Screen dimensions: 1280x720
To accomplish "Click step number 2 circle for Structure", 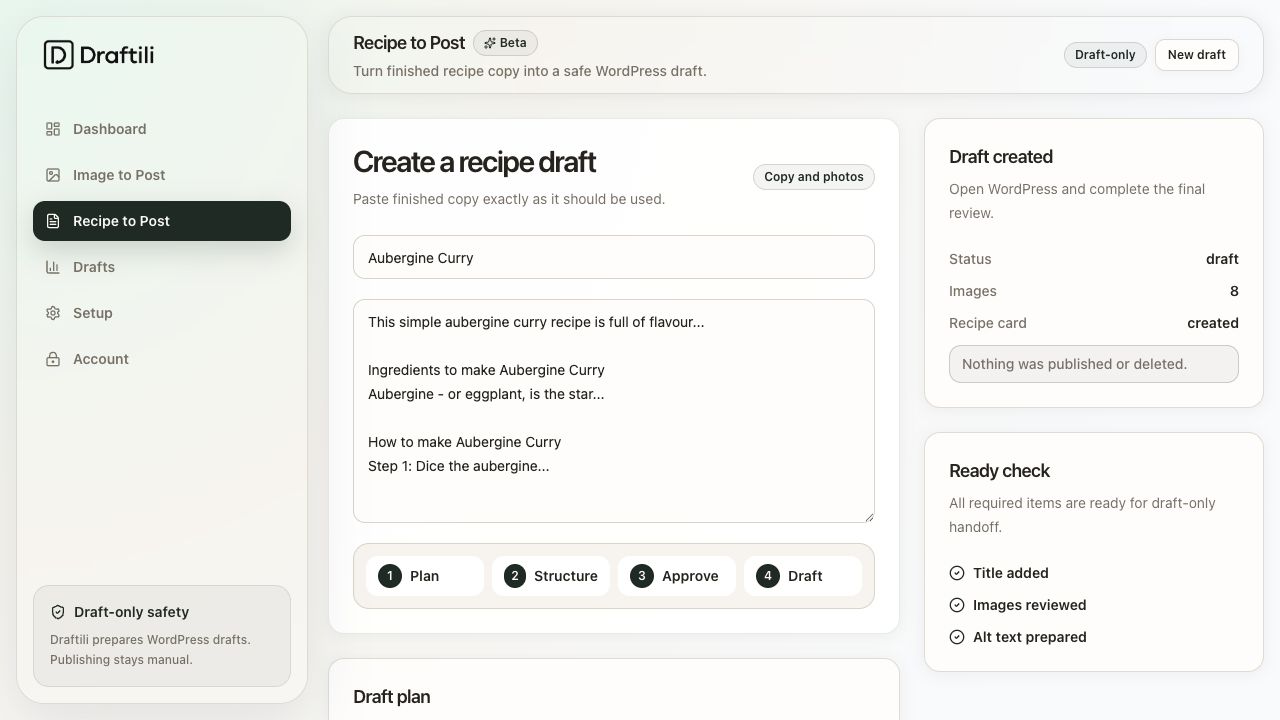I will point(515,576).
